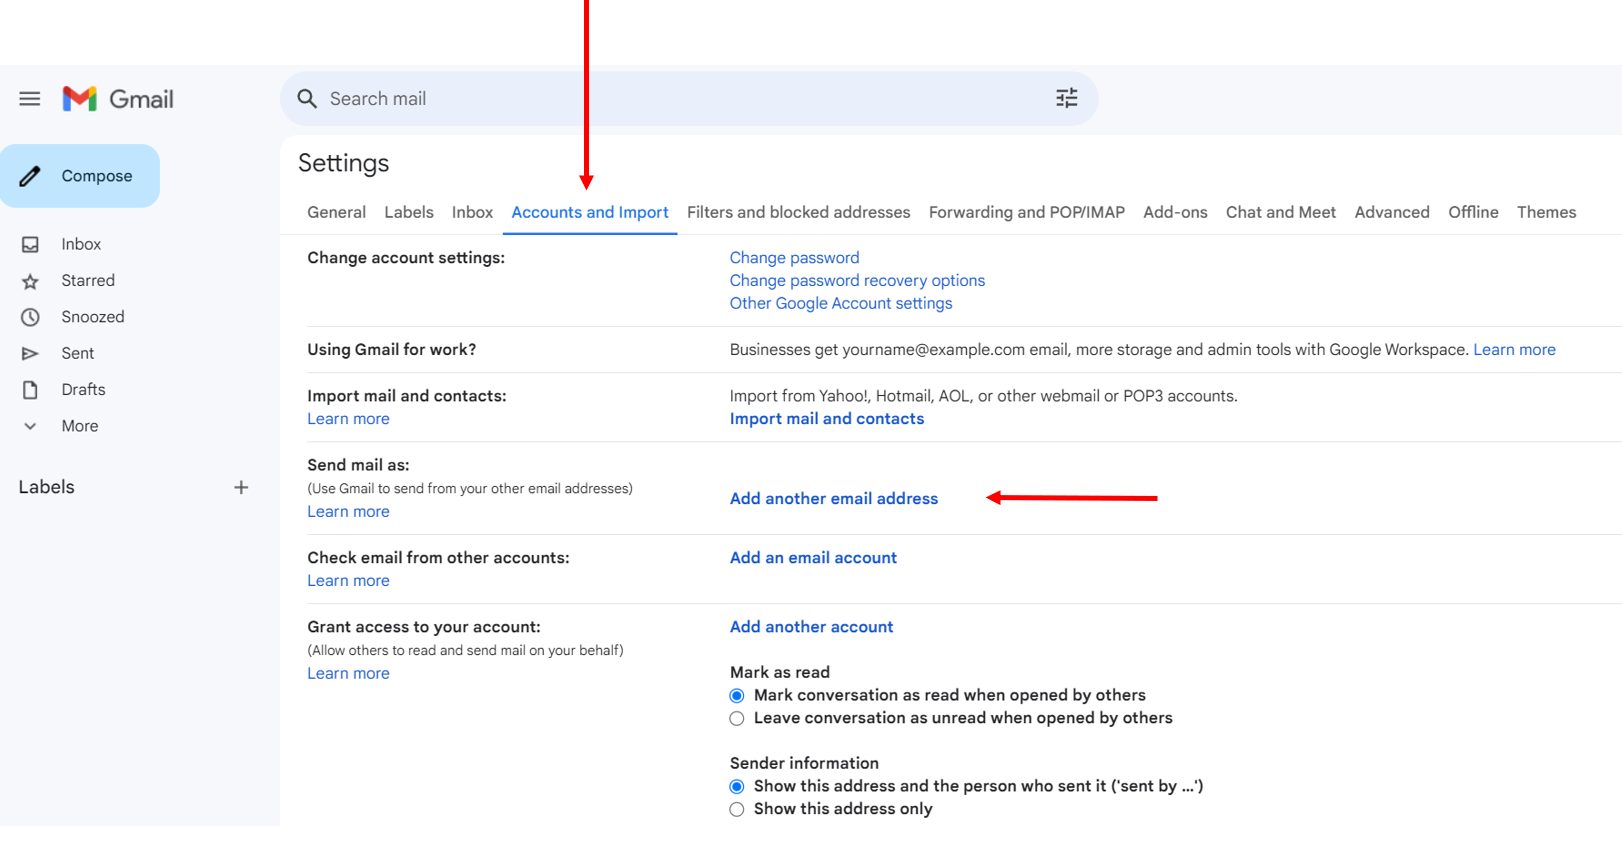This screenshot has height=847, width=1622.
Task: Open Other Google Account settings link
Action: [841, 304]
